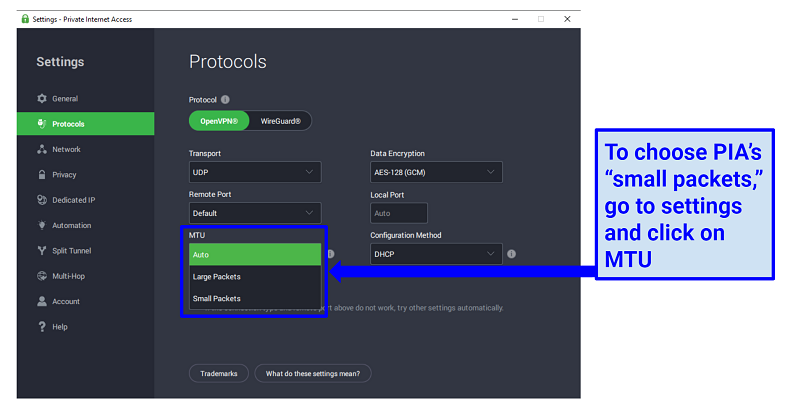The height and width of the screenshot is (420, 806).
Task: Open Network settings page
Action: [85, 149]
